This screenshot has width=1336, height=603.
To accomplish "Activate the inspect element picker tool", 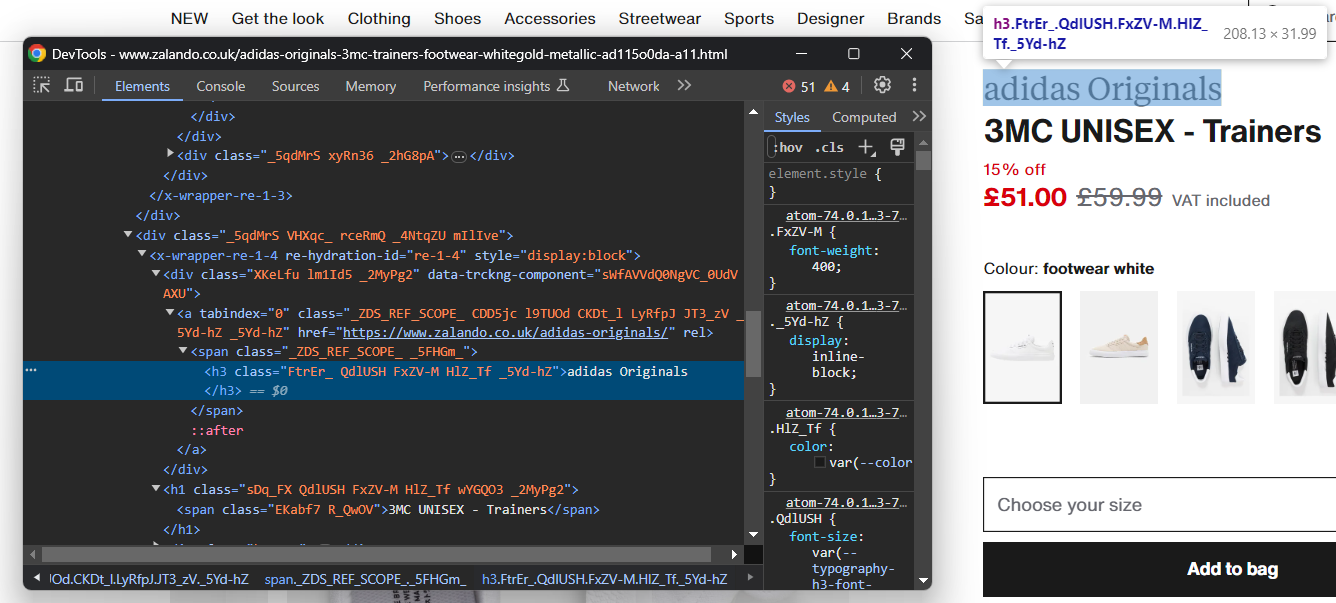I will [42, 86].
